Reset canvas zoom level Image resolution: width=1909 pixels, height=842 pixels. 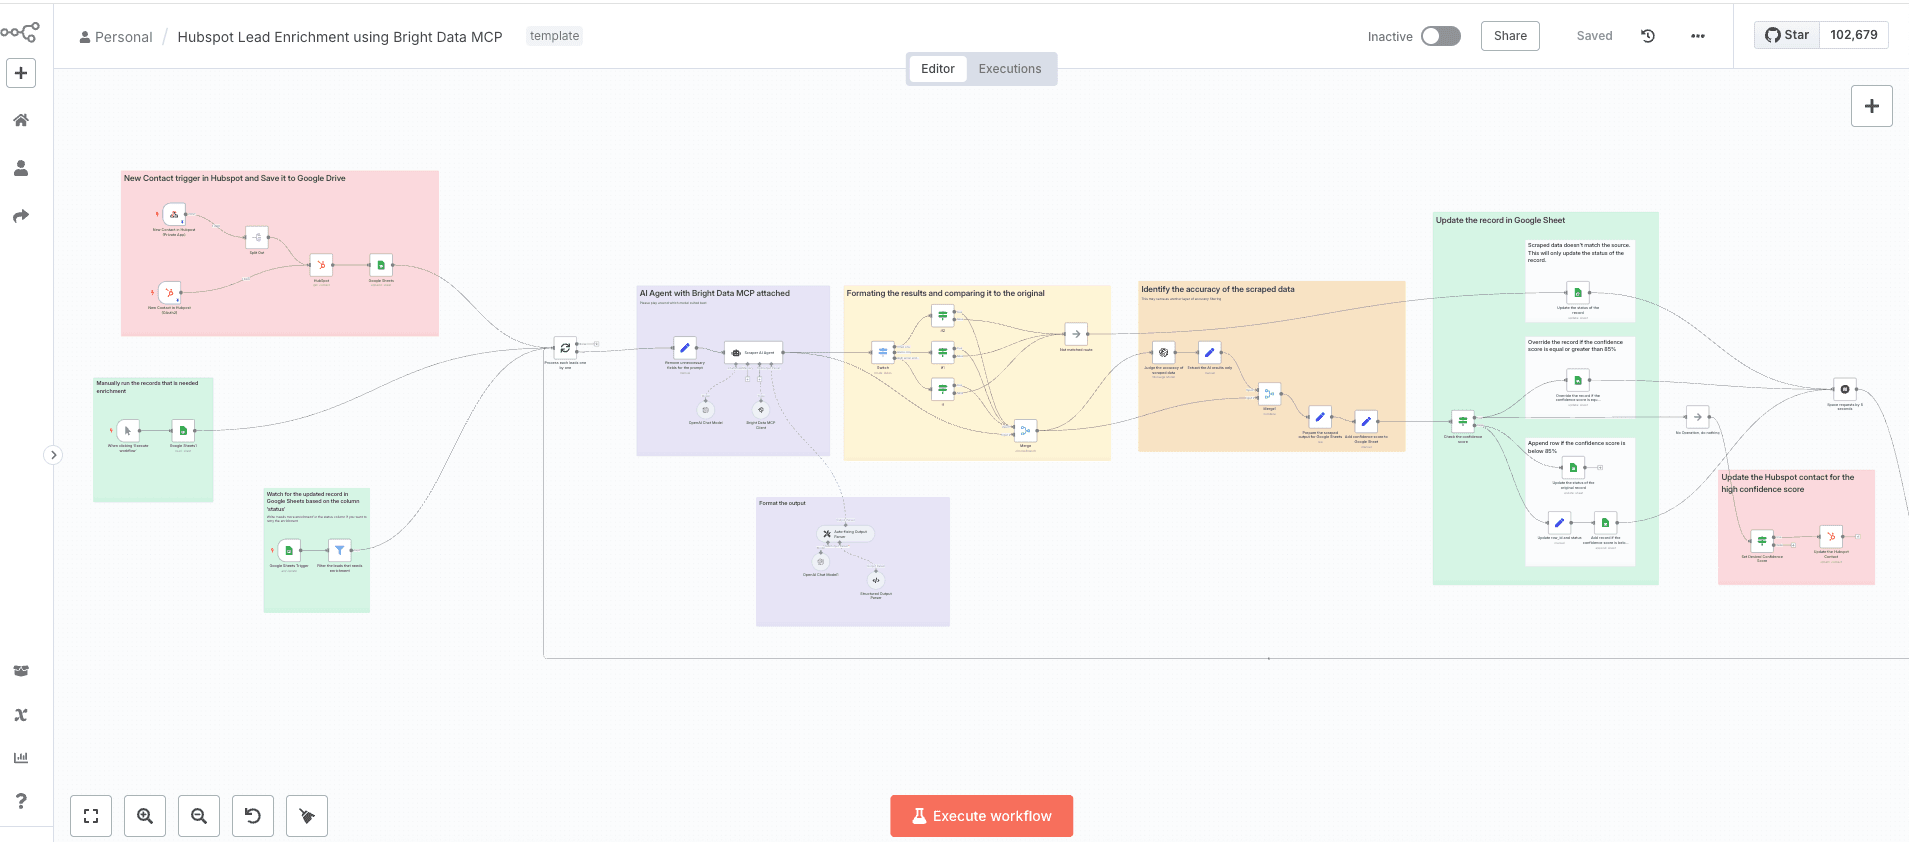[x=253, y=816]
